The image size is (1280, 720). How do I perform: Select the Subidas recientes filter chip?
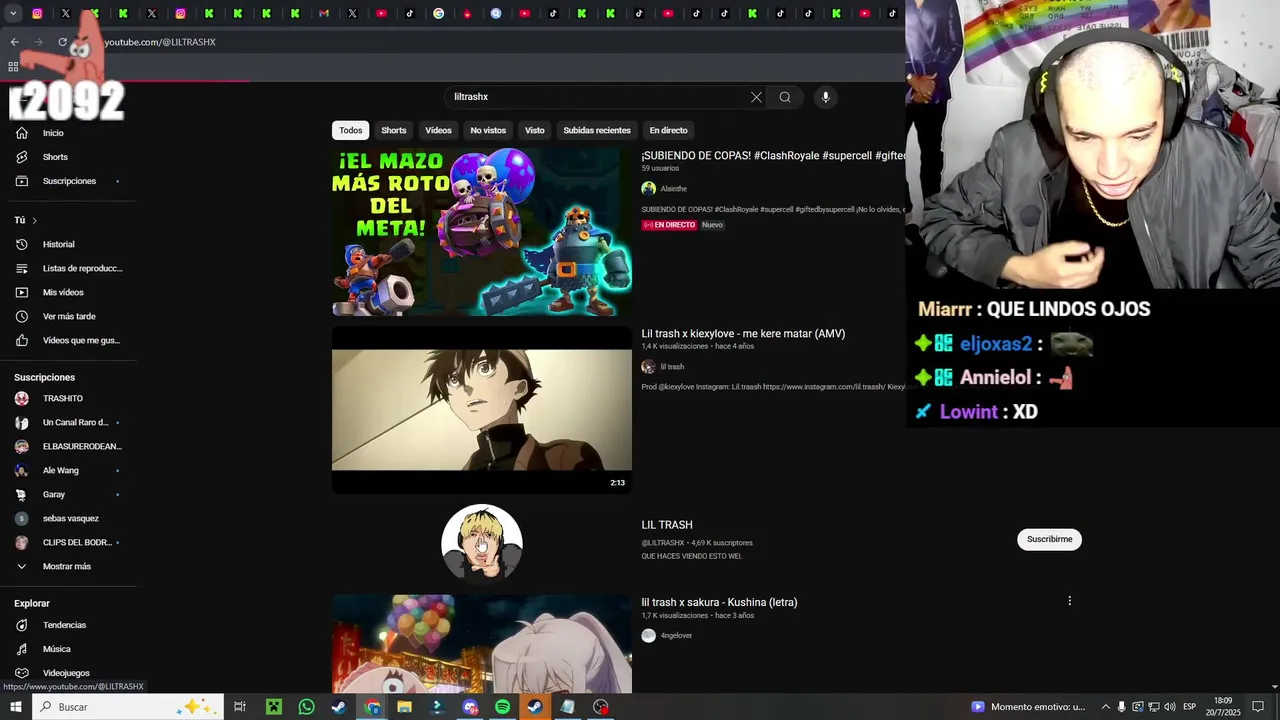coord(597,130)
